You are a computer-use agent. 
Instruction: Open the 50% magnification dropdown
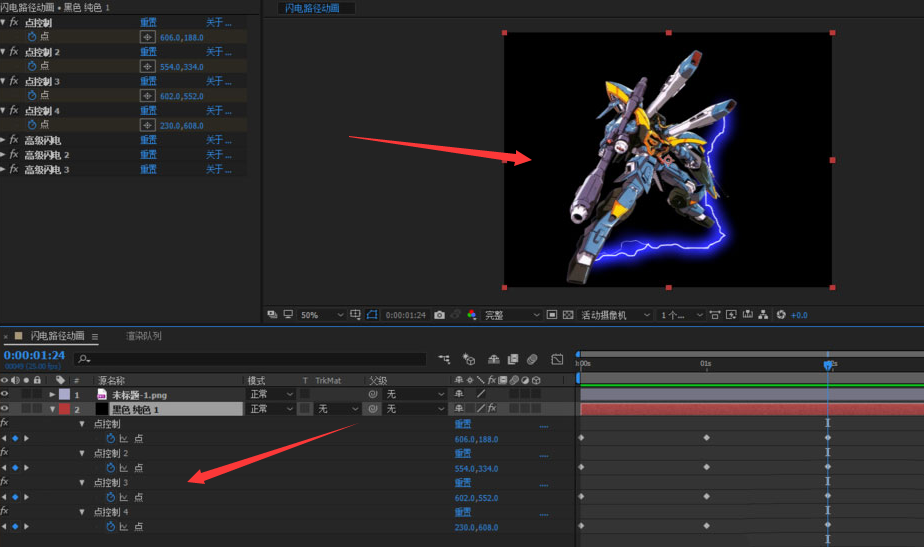[322, 315]
